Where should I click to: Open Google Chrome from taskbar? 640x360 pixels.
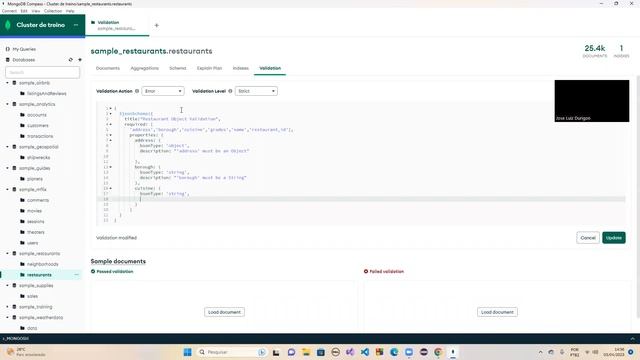pos(438,352)
